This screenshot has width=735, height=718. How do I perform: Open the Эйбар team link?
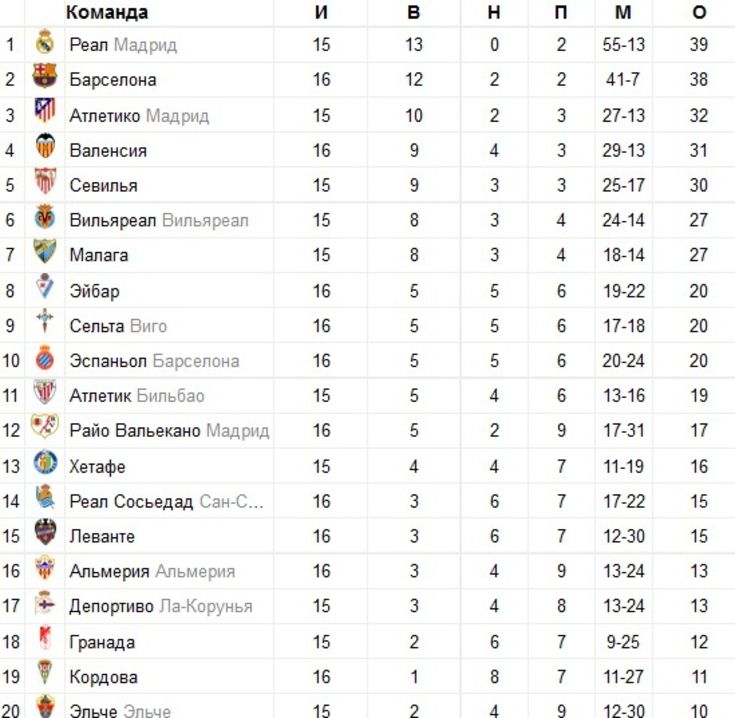click(x=94, y=291)
